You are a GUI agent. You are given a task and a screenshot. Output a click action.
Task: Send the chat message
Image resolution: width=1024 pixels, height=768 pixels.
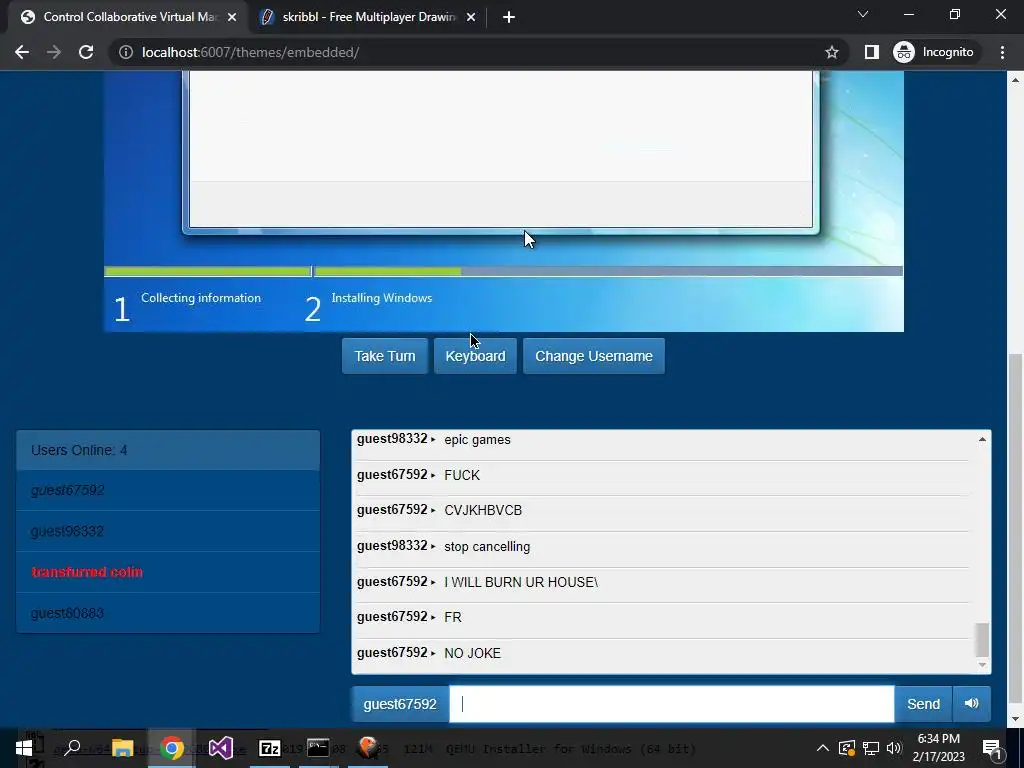[923, 704]
